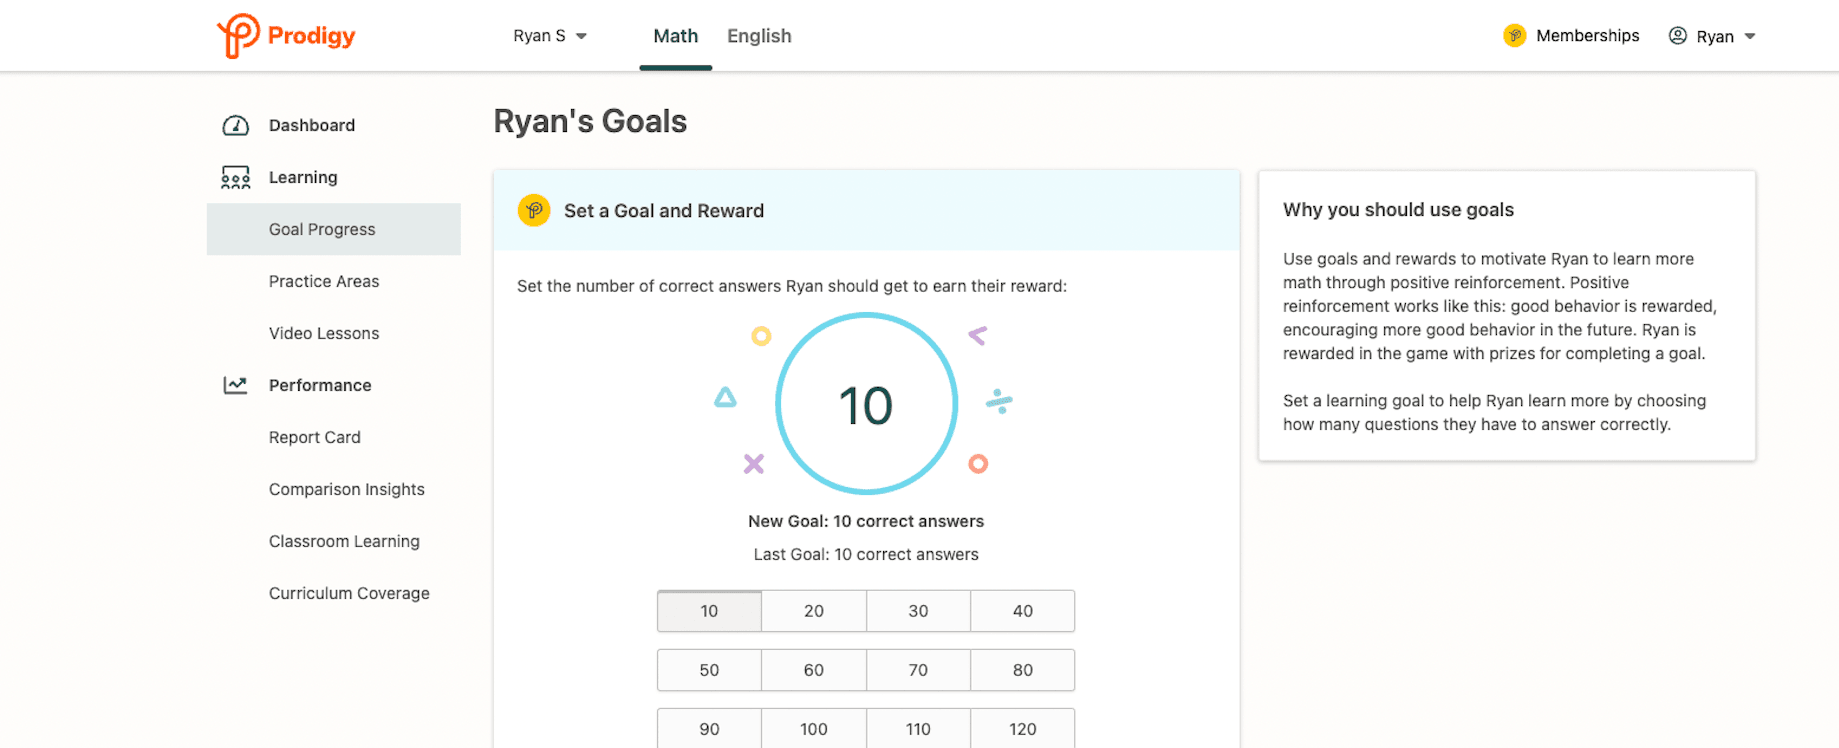Open the Curriculum Coverage page

click(x=348, y=593)
